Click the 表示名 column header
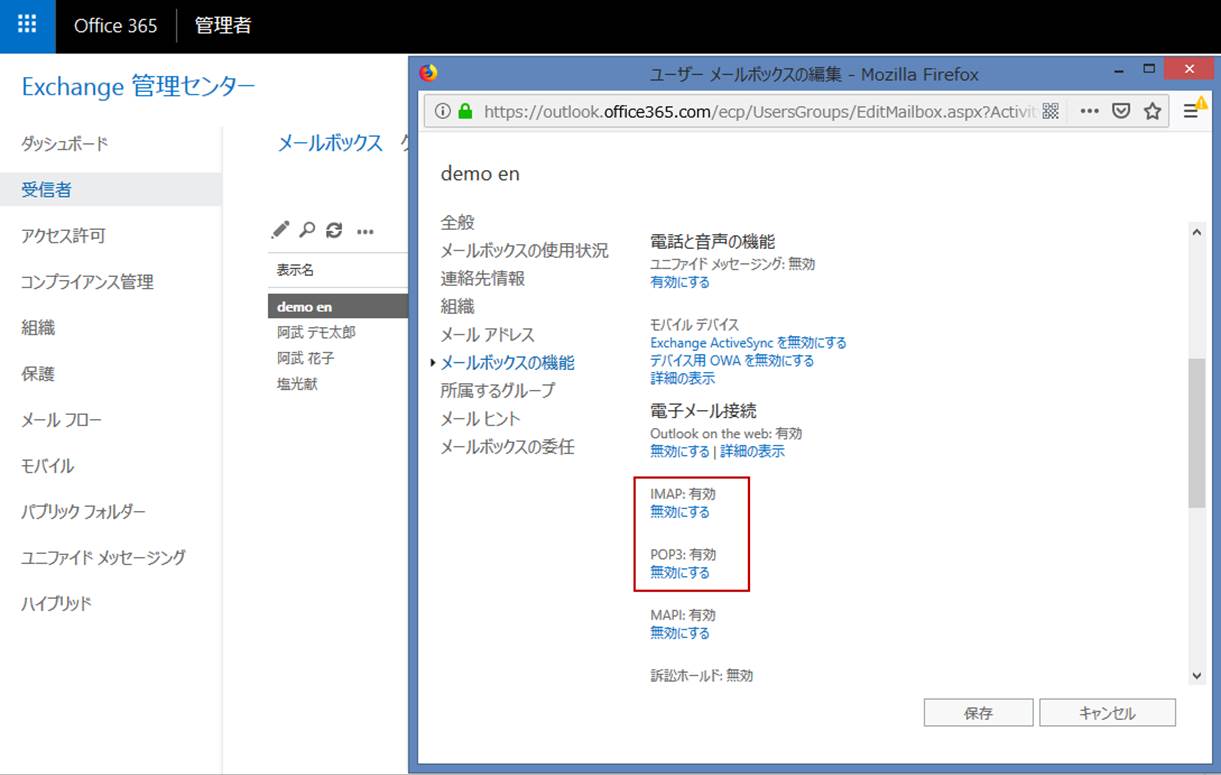This screenshot has height=775, width=1221. [295, 270]
